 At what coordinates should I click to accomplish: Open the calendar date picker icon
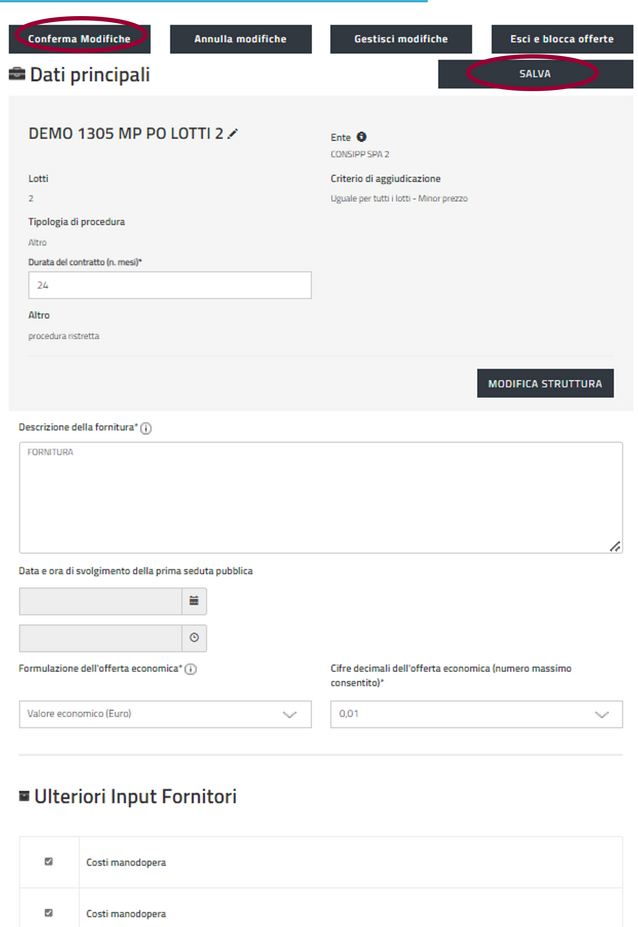tap(194, 601)
